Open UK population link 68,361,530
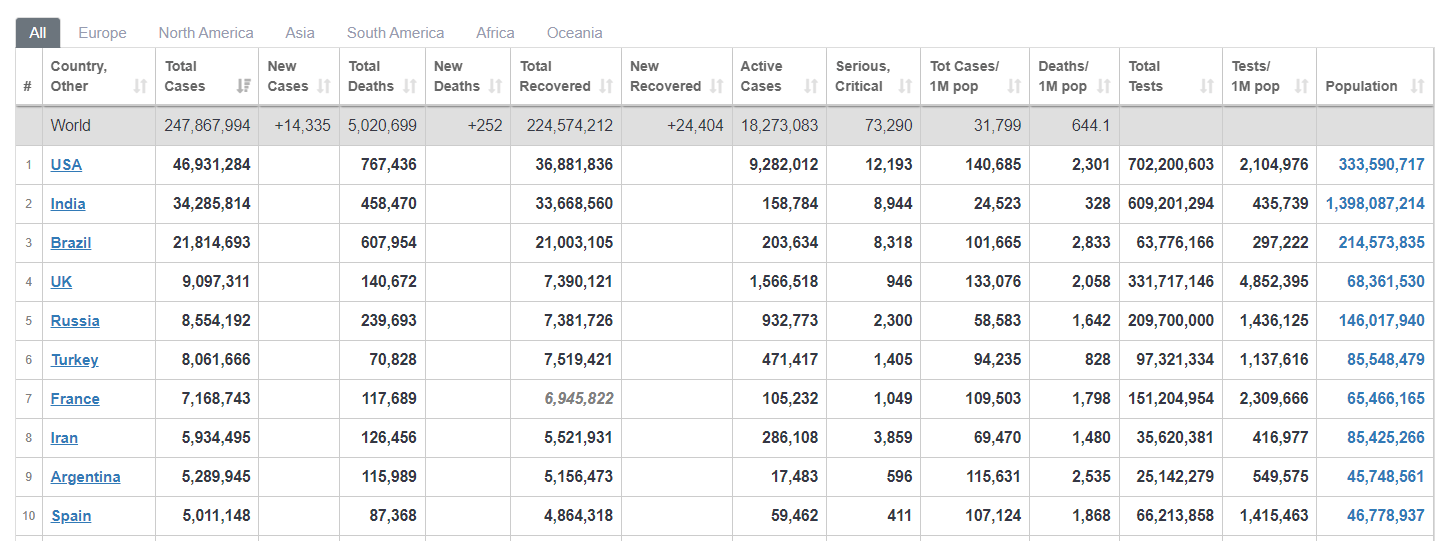1440x541 pixels. [1386, 282]
